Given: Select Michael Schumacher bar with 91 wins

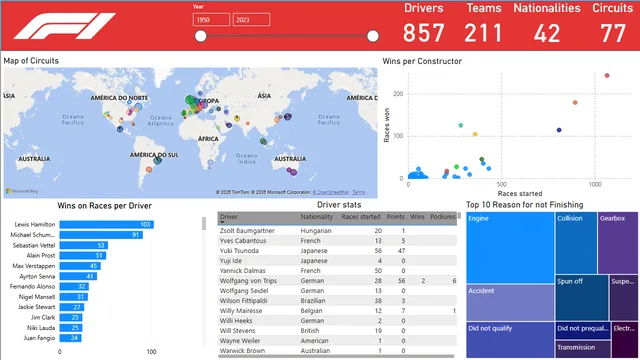Looking at the screenshot, I should point(101,235).
